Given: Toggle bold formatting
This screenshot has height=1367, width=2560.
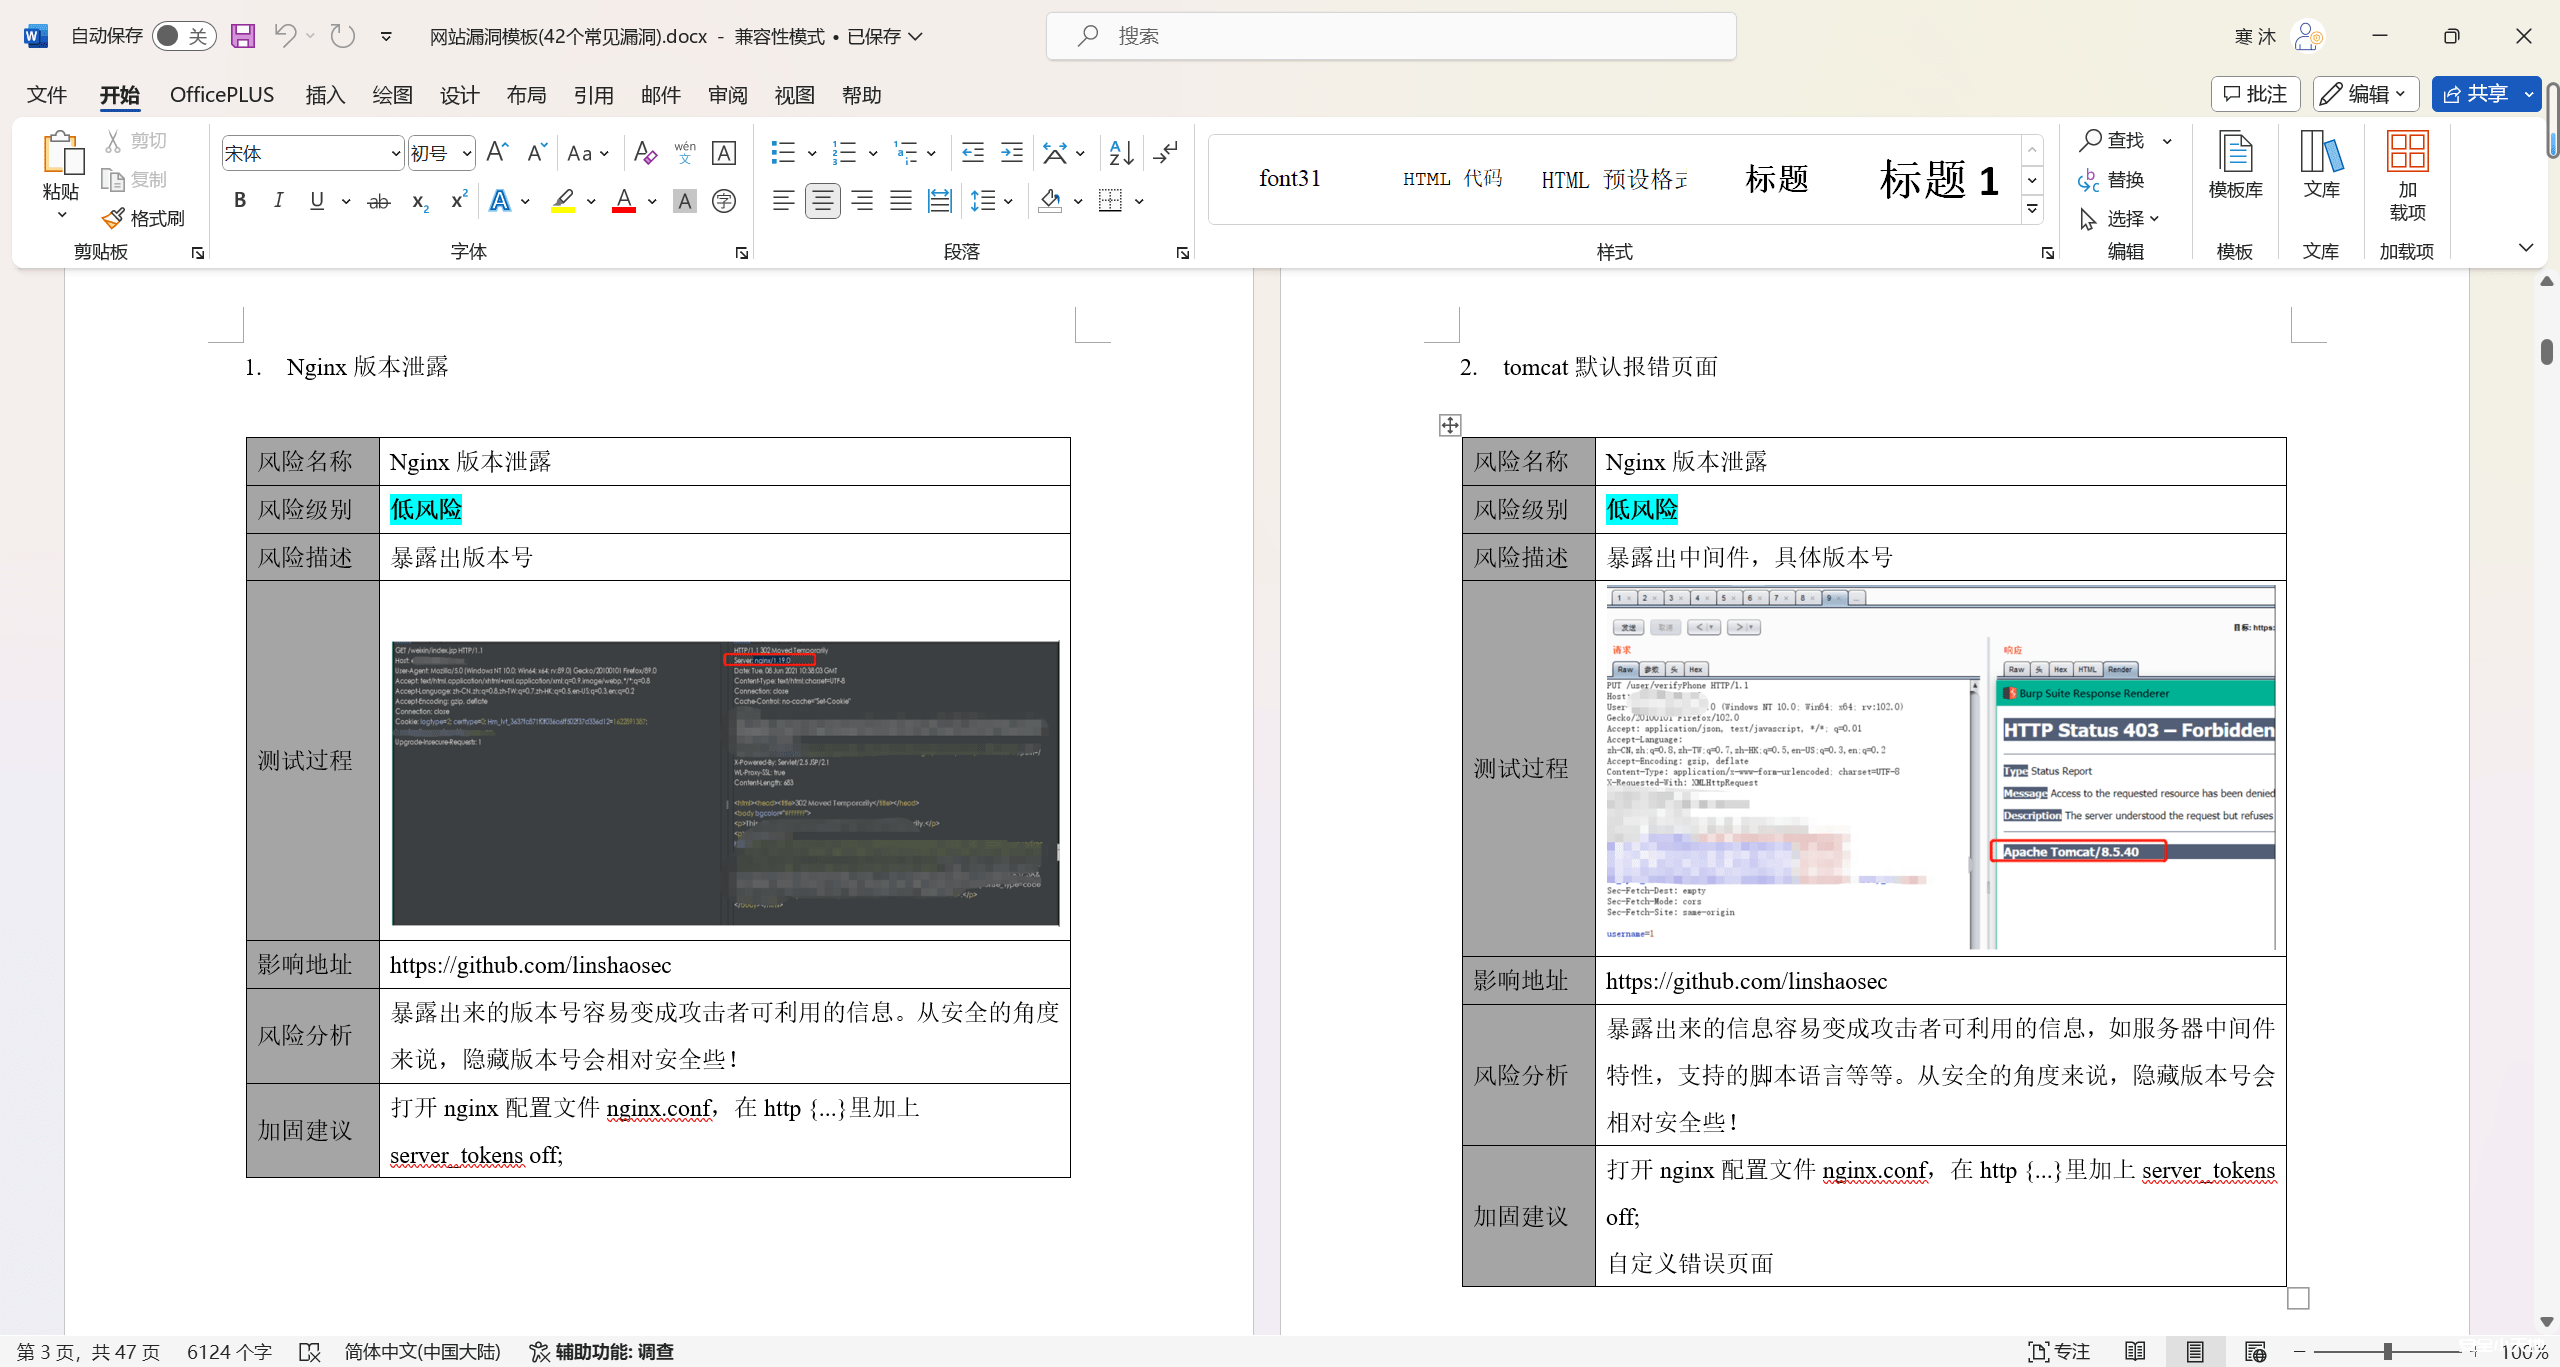Looking at the screenshot, I should 239,200.
